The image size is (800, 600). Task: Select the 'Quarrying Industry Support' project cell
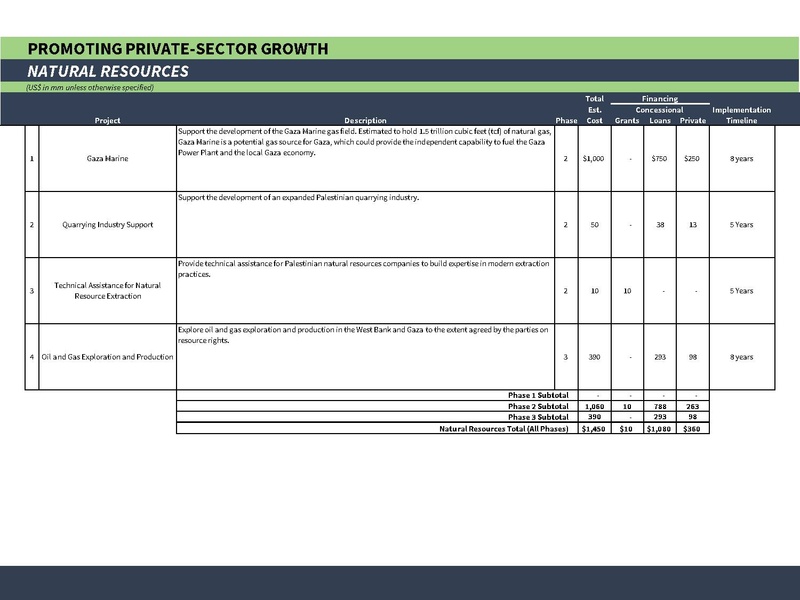coord(108,224)
